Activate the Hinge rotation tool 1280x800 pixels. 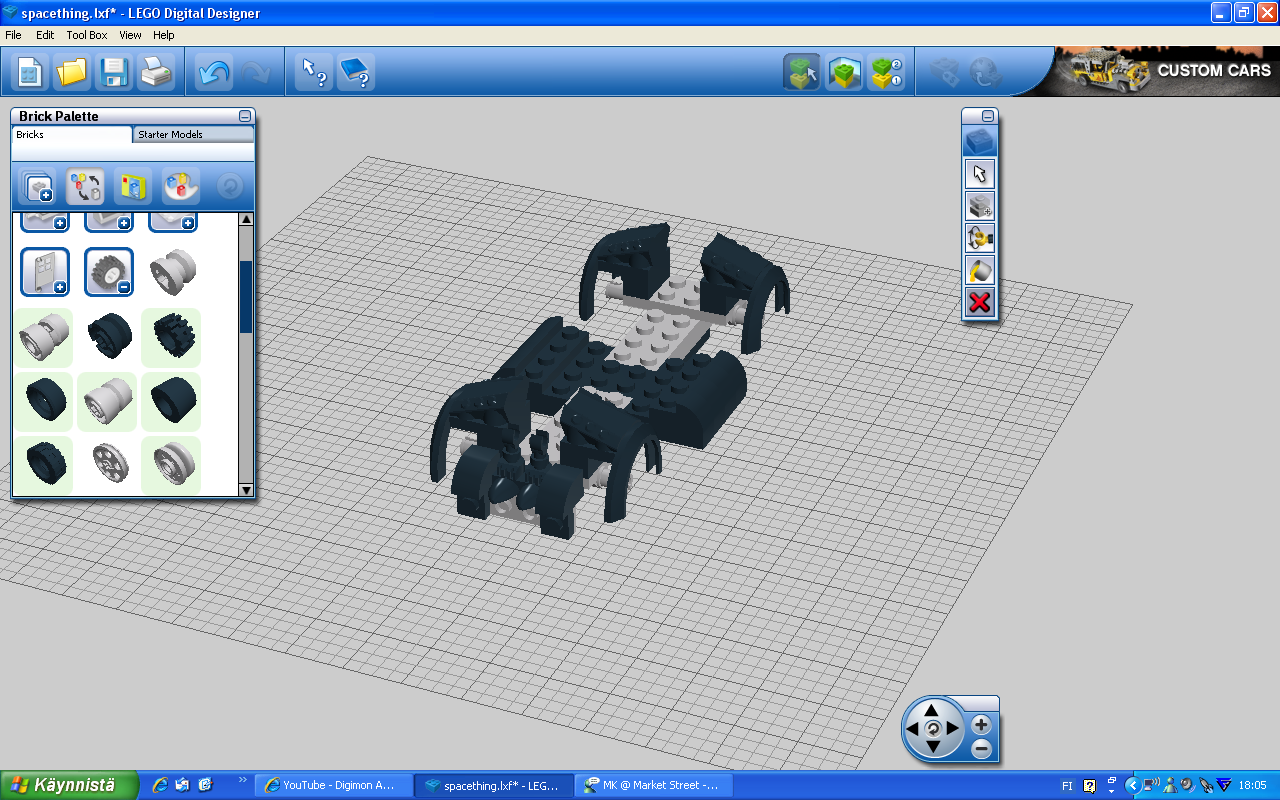(979, 238)
